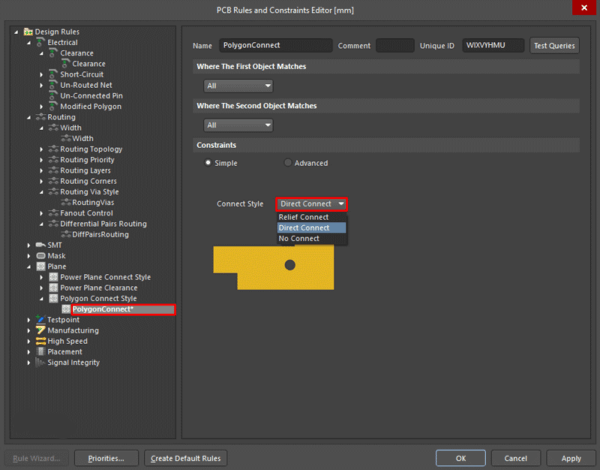
Task: Click the Testpoint category icon
Action: click(41, 320)
